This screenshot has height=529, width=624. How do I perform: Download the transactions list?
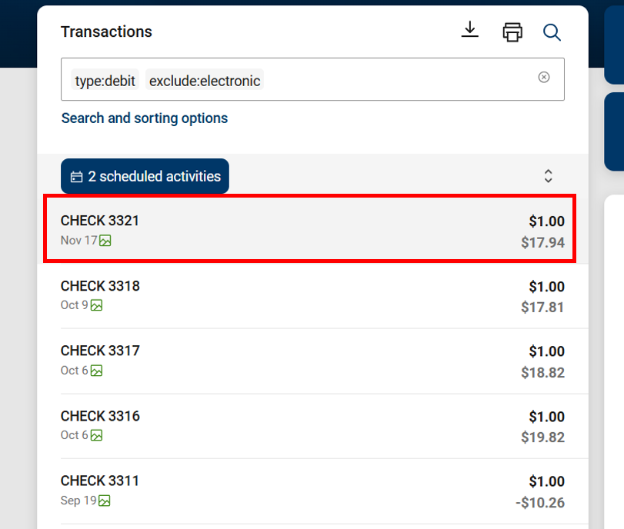pyautogui.click(x=470, y=31)
